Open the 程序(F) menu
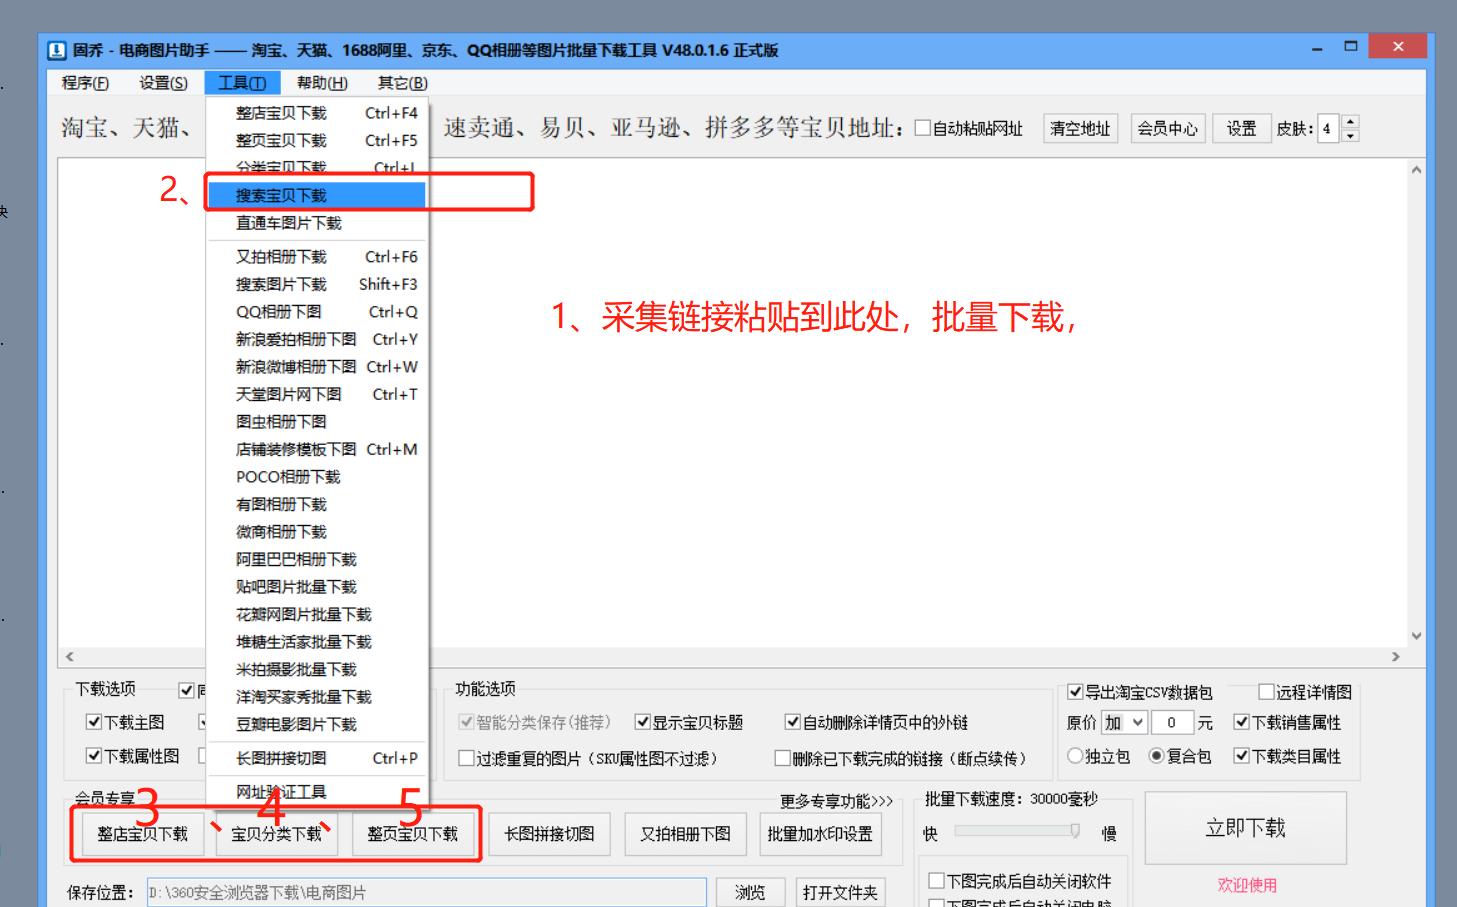The image size is (1457, 907). [x=84, y=82]
